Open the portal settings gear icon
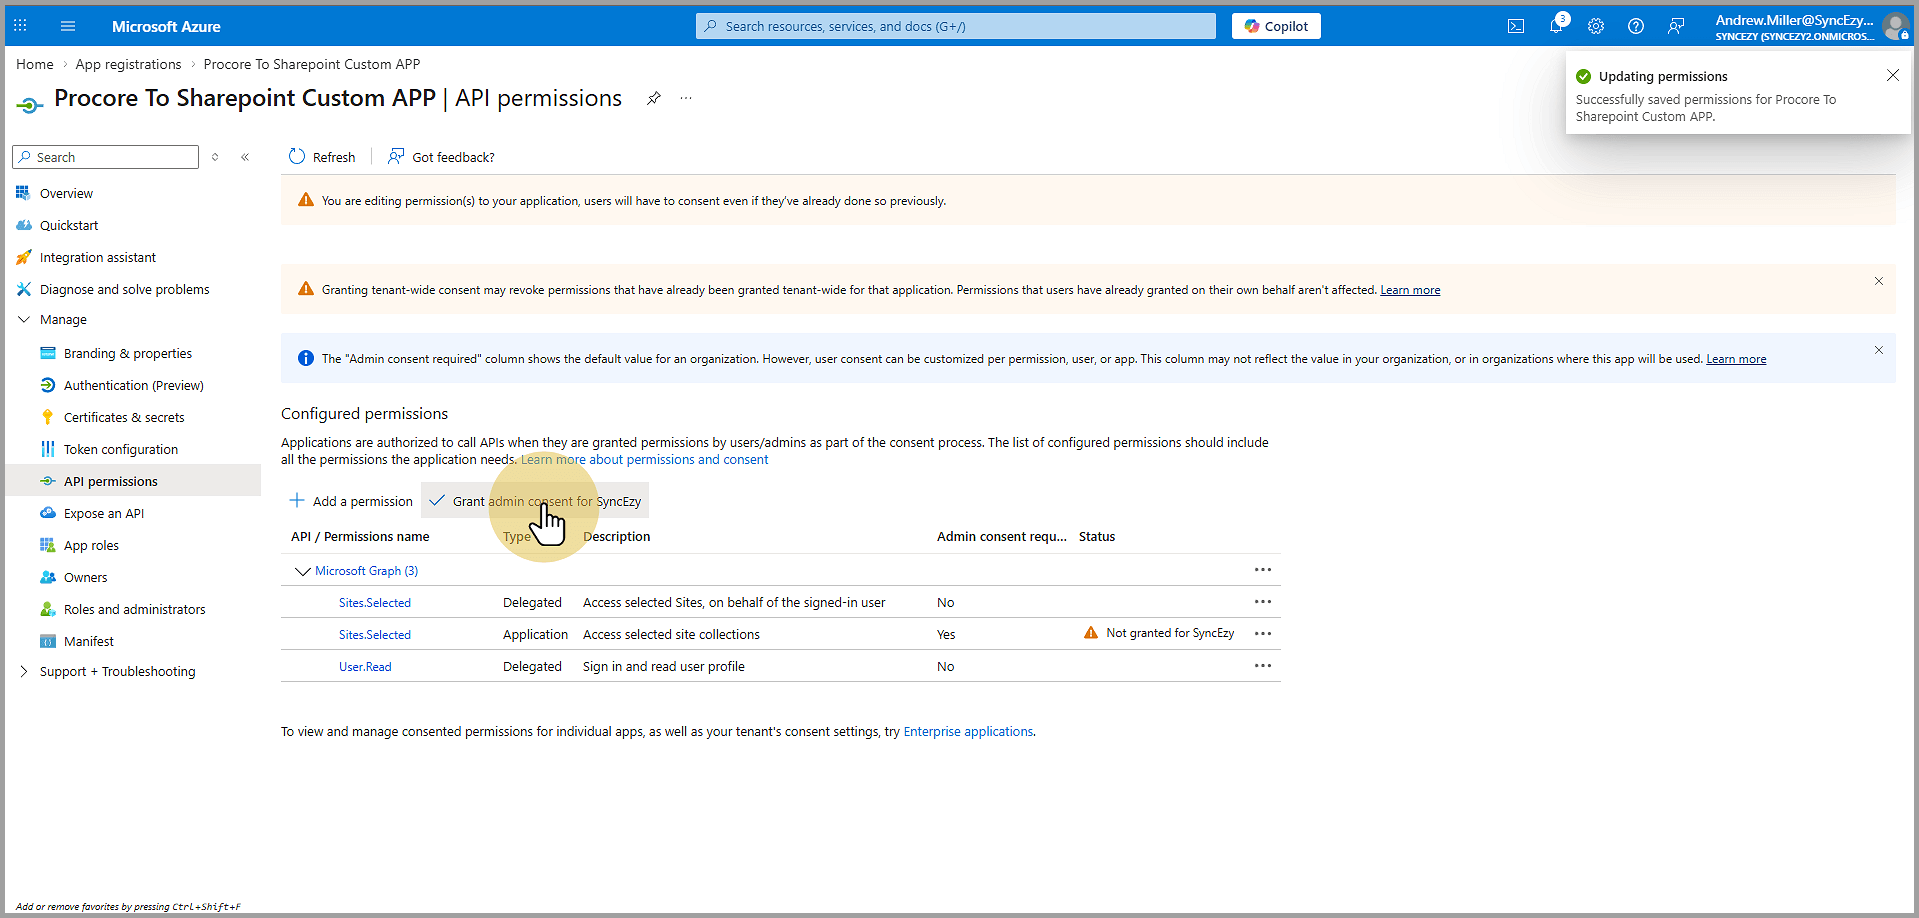 tap(1596, 26)
